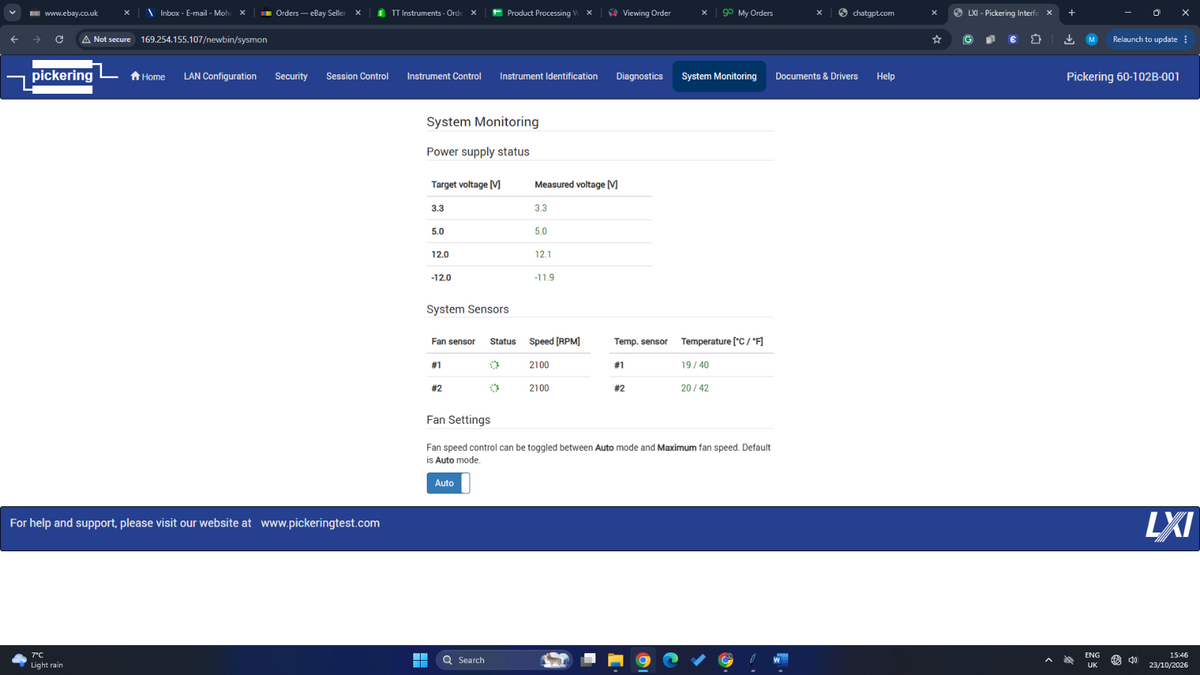
Task: Bookmark this page with the star icon
Action: (x=936, y=39)
